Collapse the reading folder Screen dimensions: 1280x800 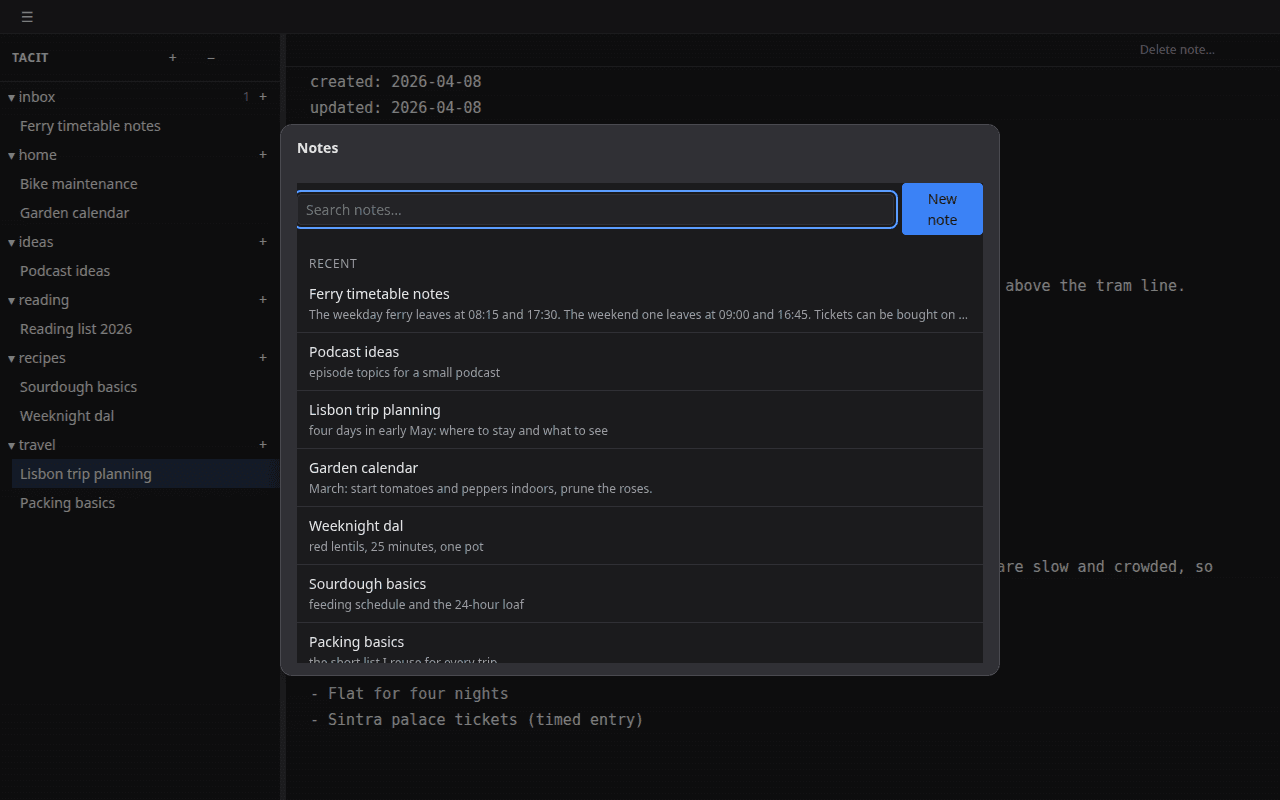tap(12, 300)
